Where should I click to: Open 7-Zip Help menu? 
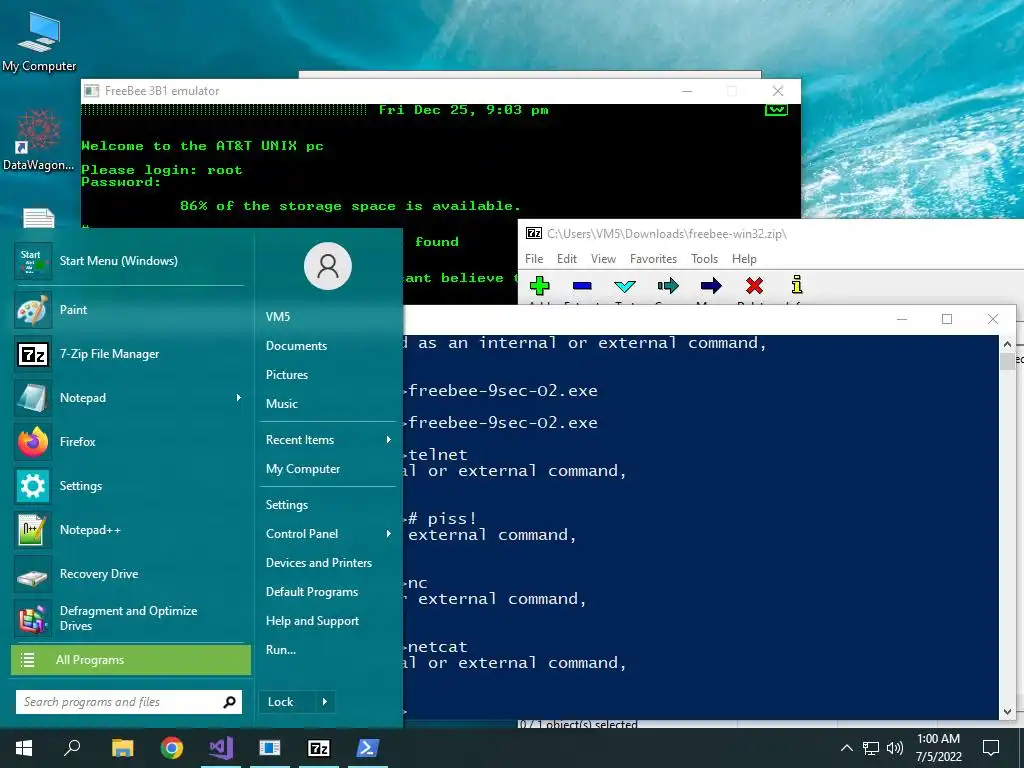click(744, 259)
